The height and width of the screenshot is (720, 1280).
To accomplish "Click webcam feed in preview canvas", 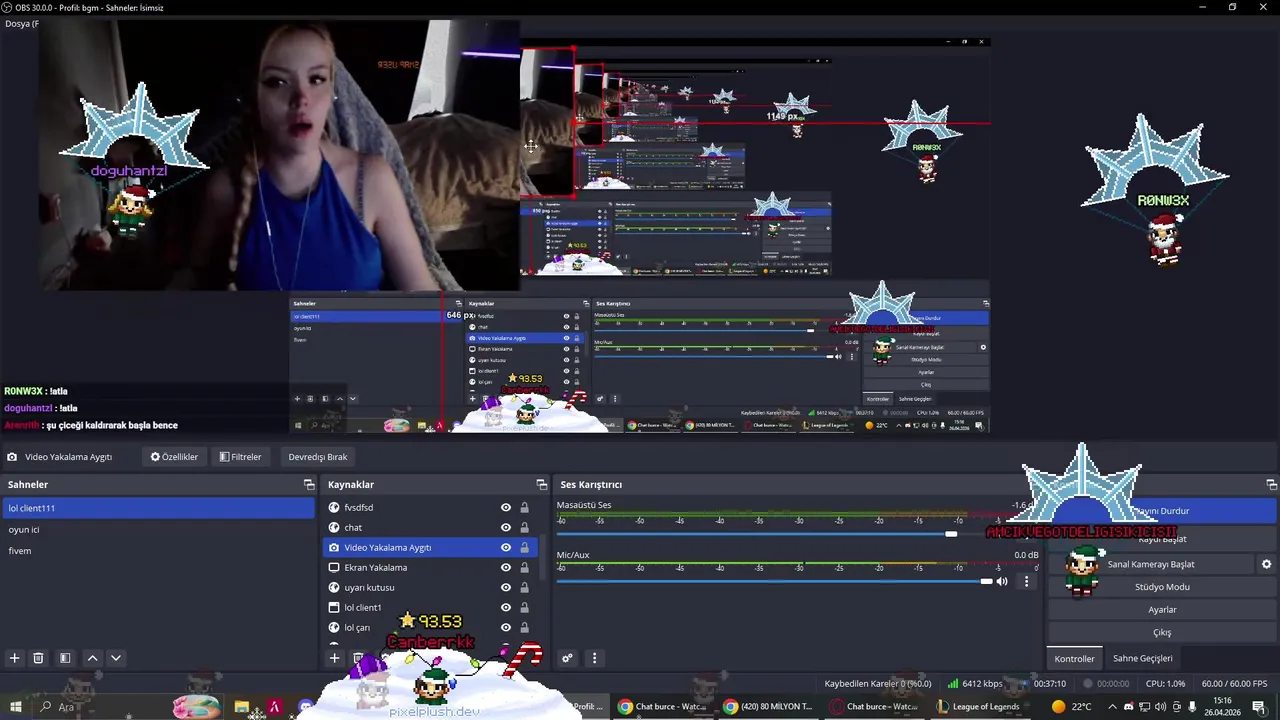I will pyautogui.click(x=280, y=155).
